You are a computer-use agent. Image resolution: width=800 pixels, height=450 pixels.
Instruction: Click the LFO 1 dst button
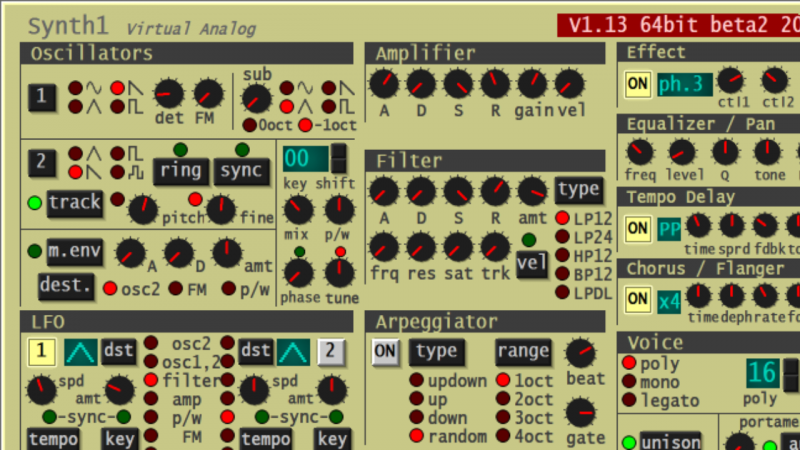click(118, 352)
